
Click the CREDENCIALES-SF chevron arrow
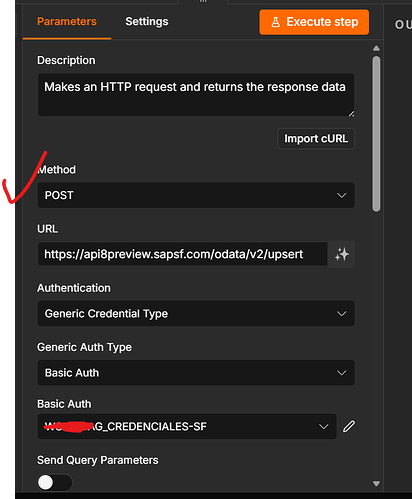[x=323, y=427]
